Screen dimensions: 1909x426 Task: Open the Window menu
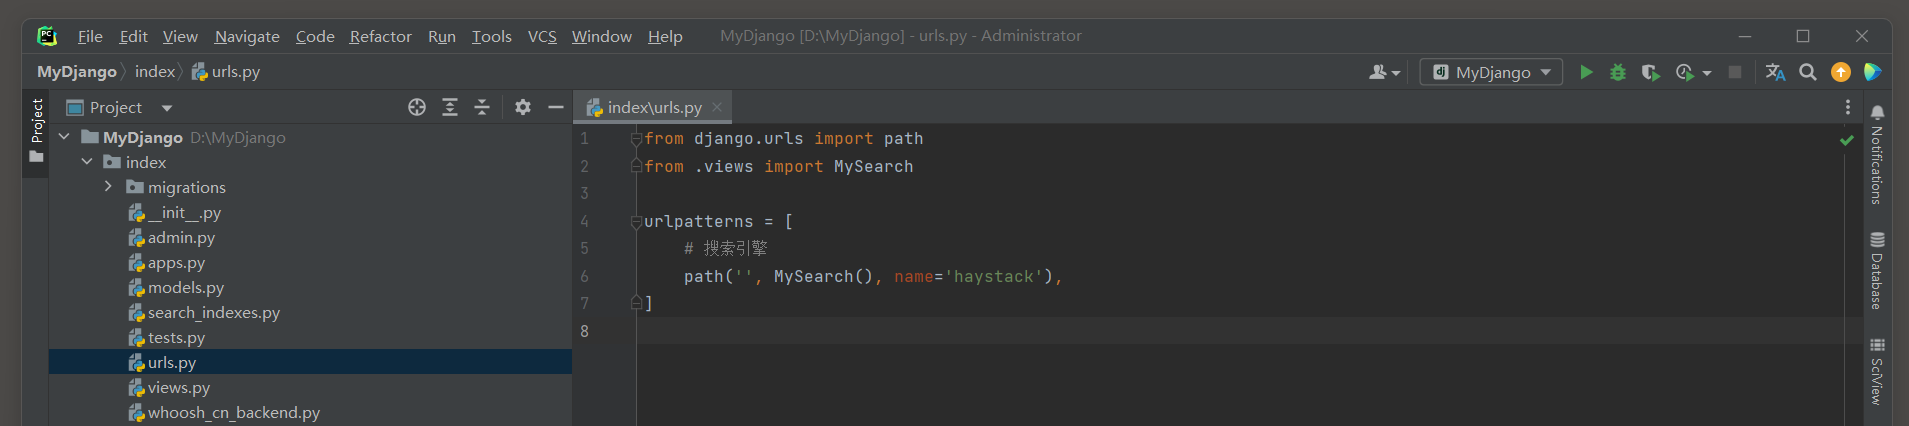[x=602, y=36]
